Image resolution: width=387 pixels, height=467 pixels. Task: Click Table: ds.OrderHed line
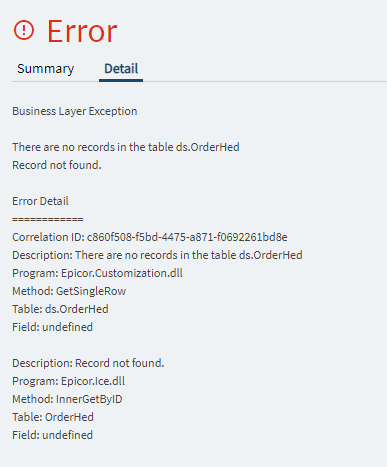(x=60, y=309)
